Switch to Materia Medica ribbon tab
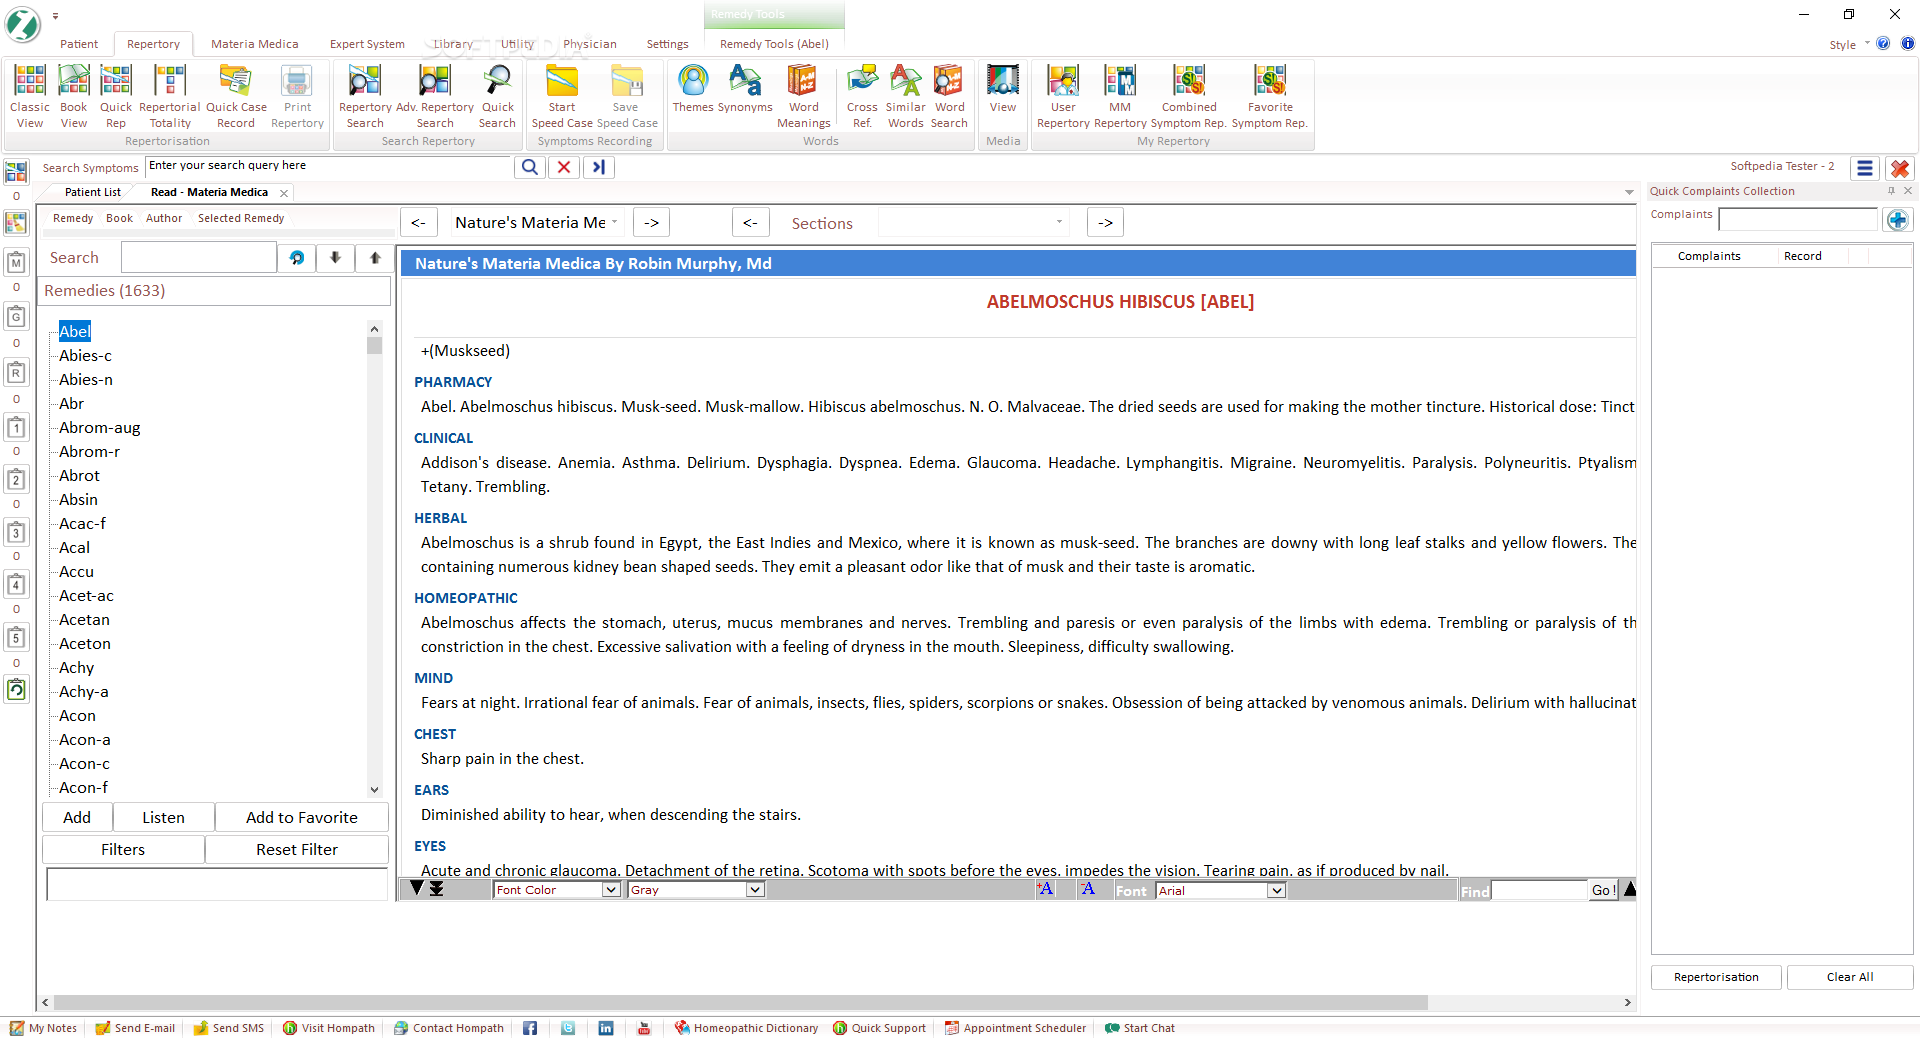This screenshot has width=1920, height=1040. [254, 44]
